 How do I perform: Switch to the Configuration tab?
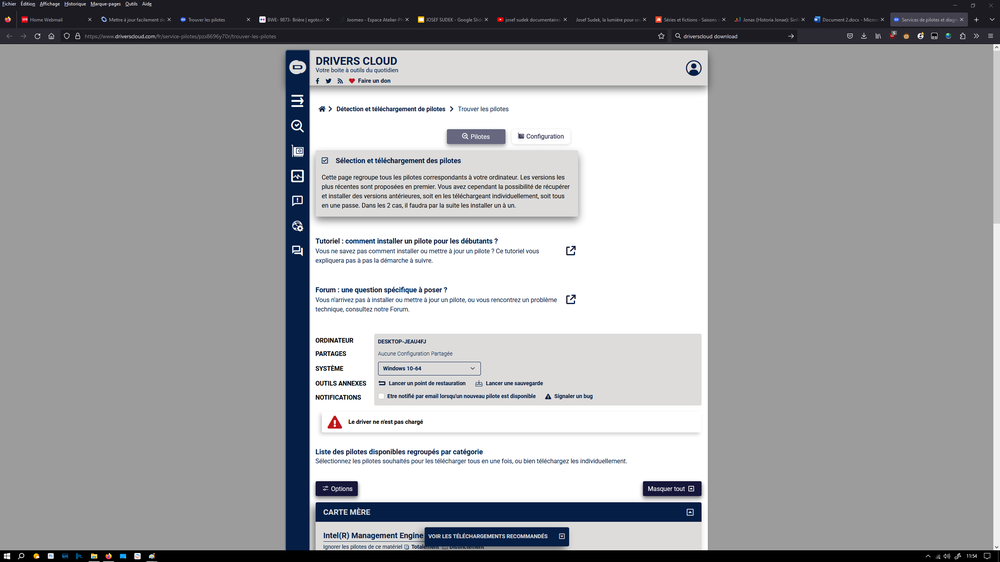541,136
